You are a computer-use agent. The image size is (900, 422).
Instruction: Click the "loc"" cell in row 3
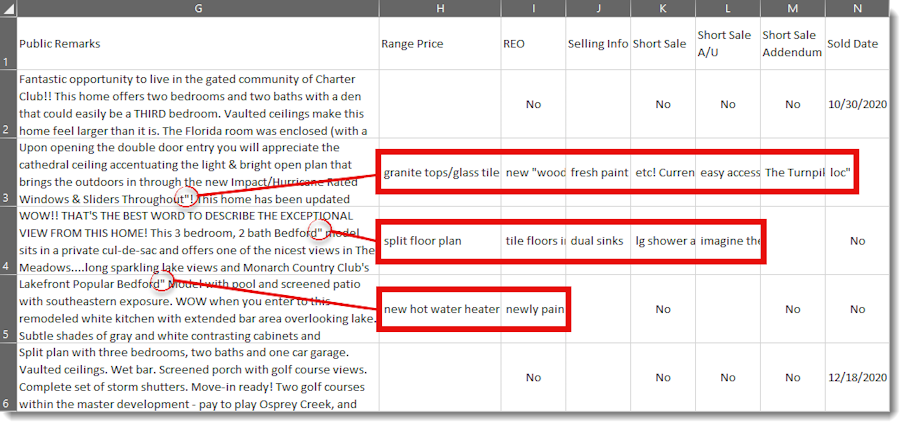[858, 172]
